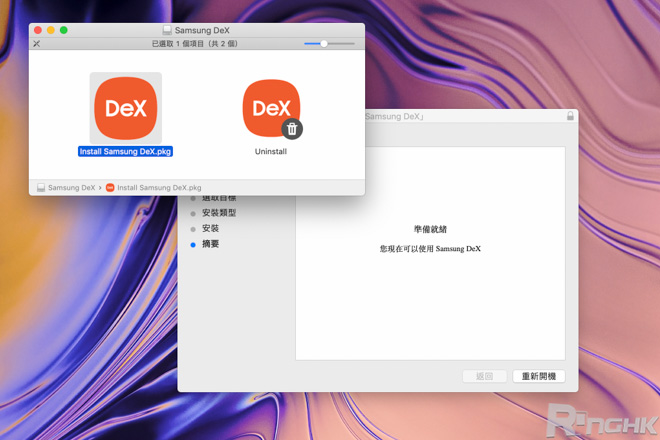Click the small DeX icon in path bar

point(110,188)
